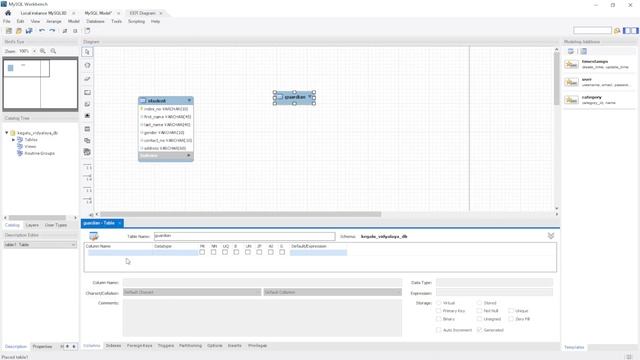Screen dimensions: 640x360
Task: Tick the PK checkbox in column row
Action: (202, 252)
